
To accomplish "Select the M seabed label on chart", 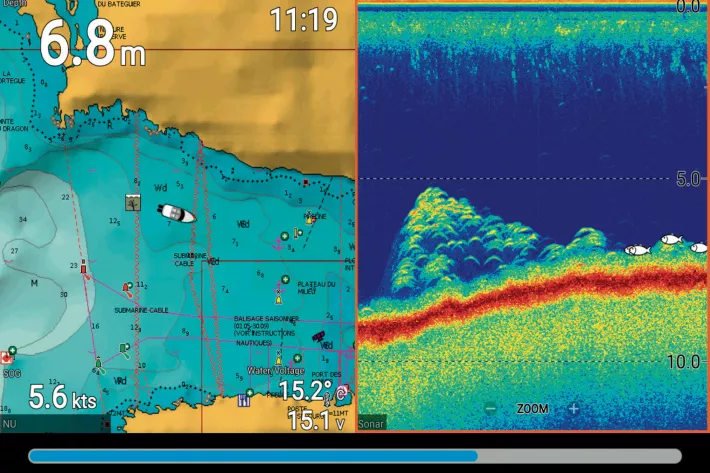I will (34, 283).
